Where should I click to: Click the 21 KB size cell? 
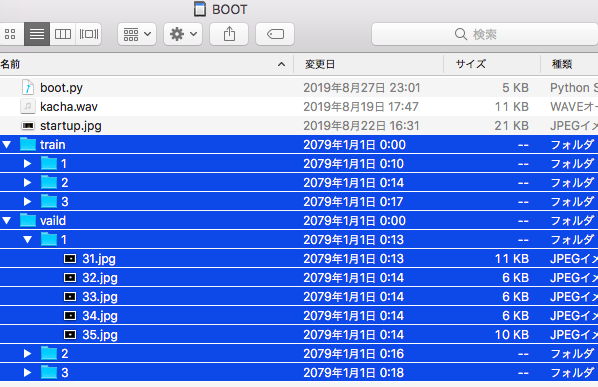[511, 126]
